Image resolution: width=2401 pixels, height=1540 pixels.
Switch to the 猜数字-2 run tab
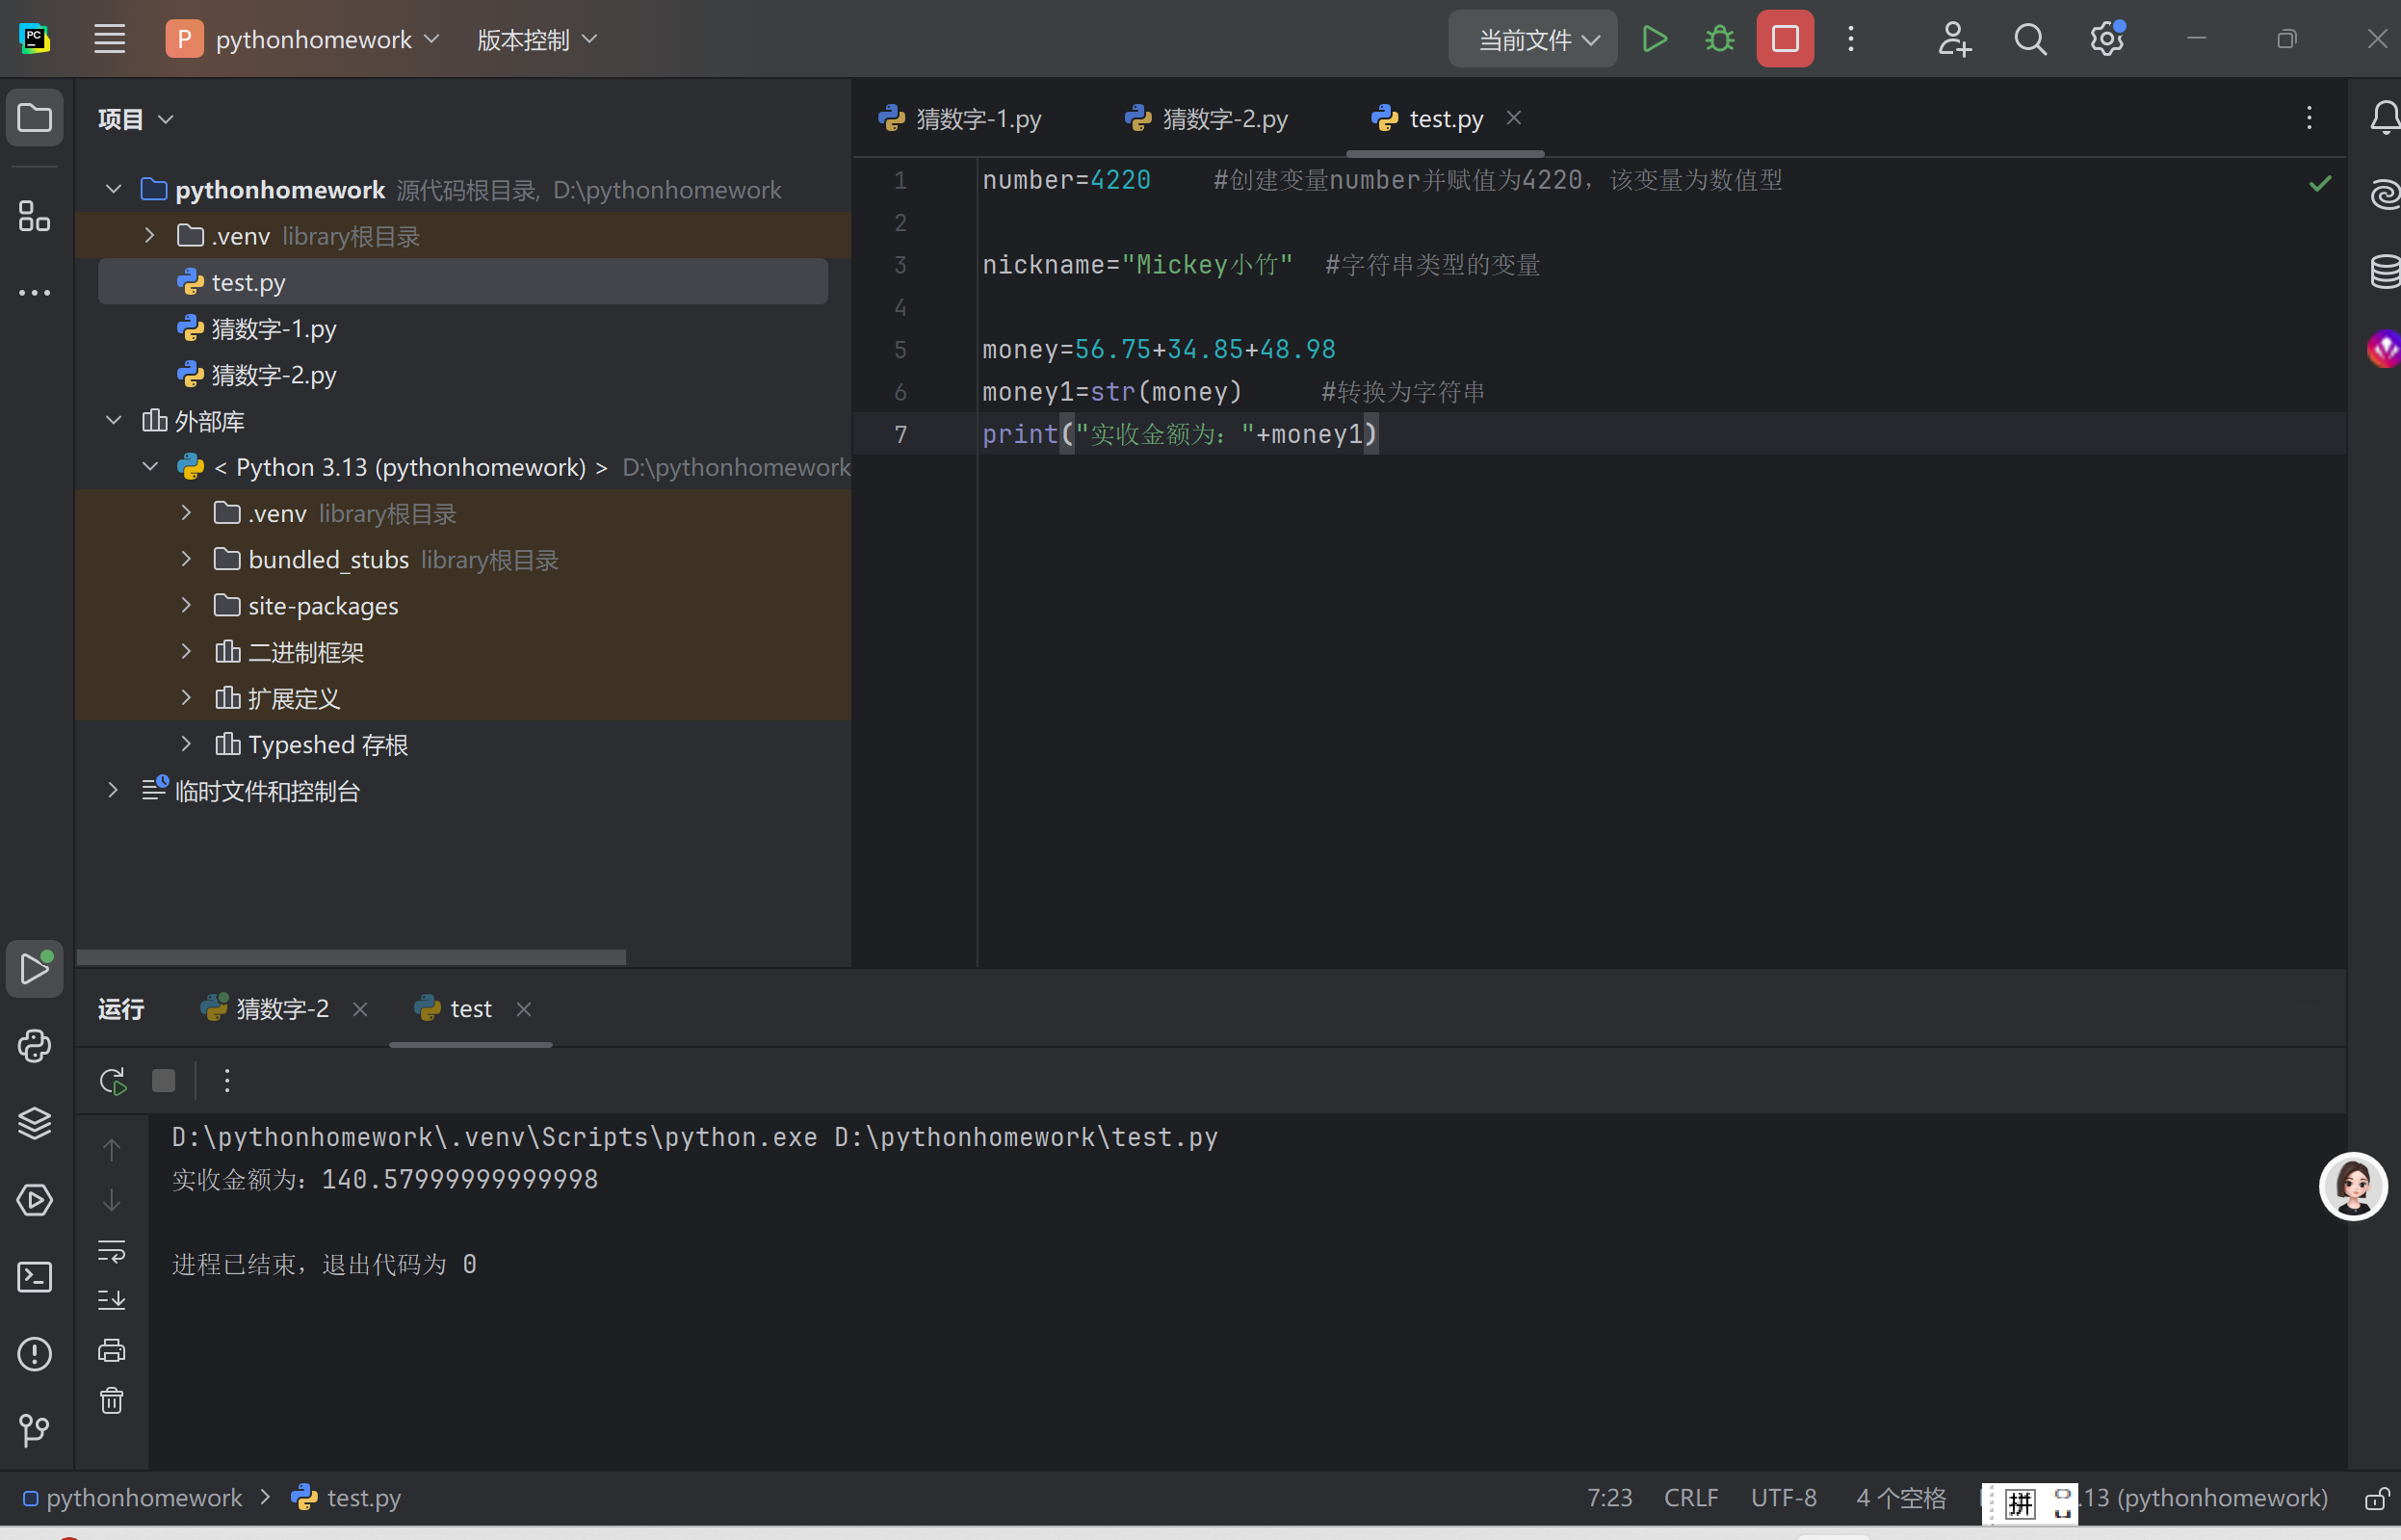(266, 1009)
